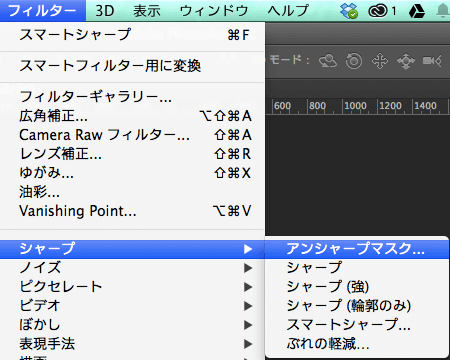Open the ウィンドウ menu

pyautogui.click(x=214, y=11)
